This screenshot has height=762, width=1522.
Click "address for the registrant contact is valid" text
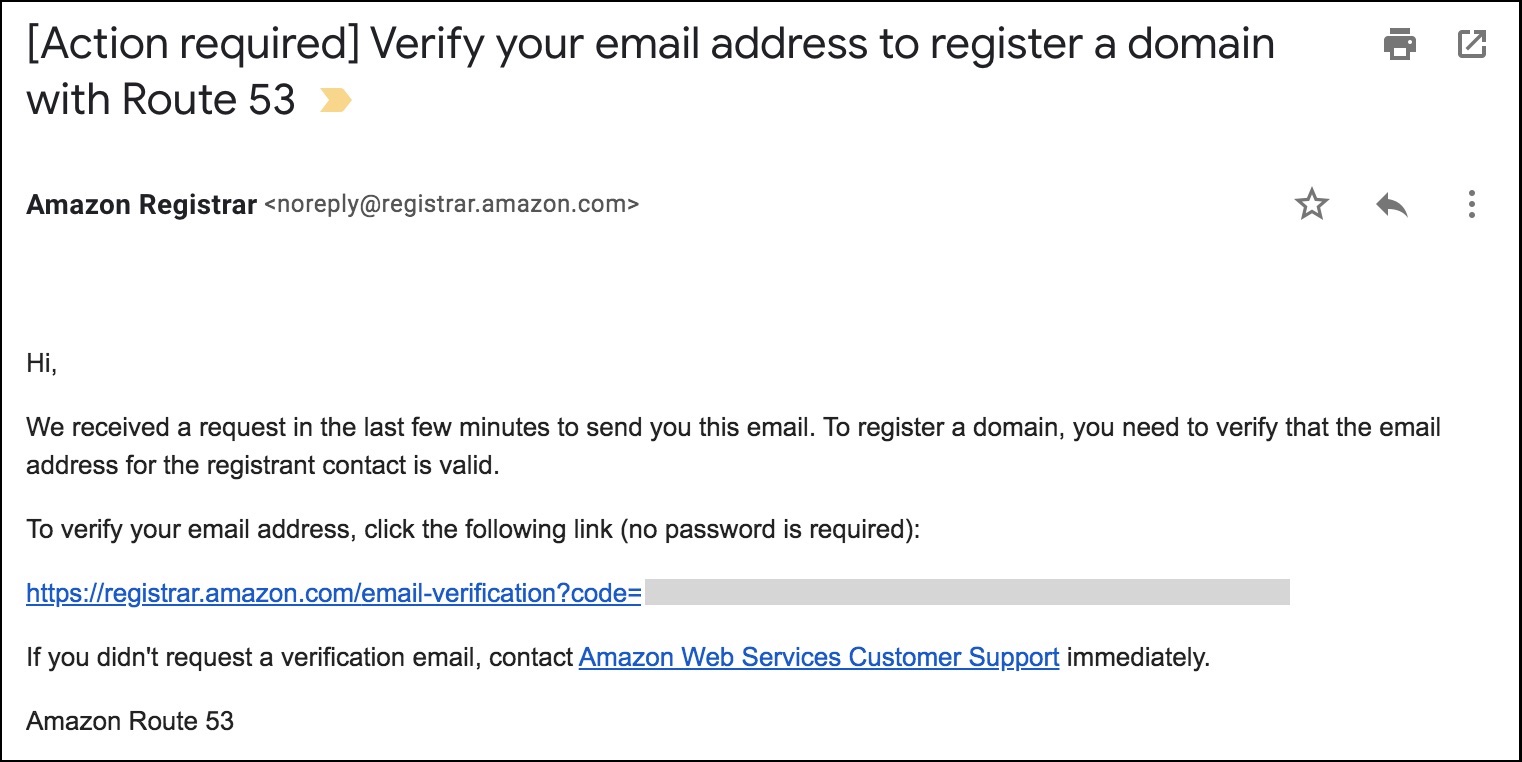pyautogui.click(x=262, y=467)
